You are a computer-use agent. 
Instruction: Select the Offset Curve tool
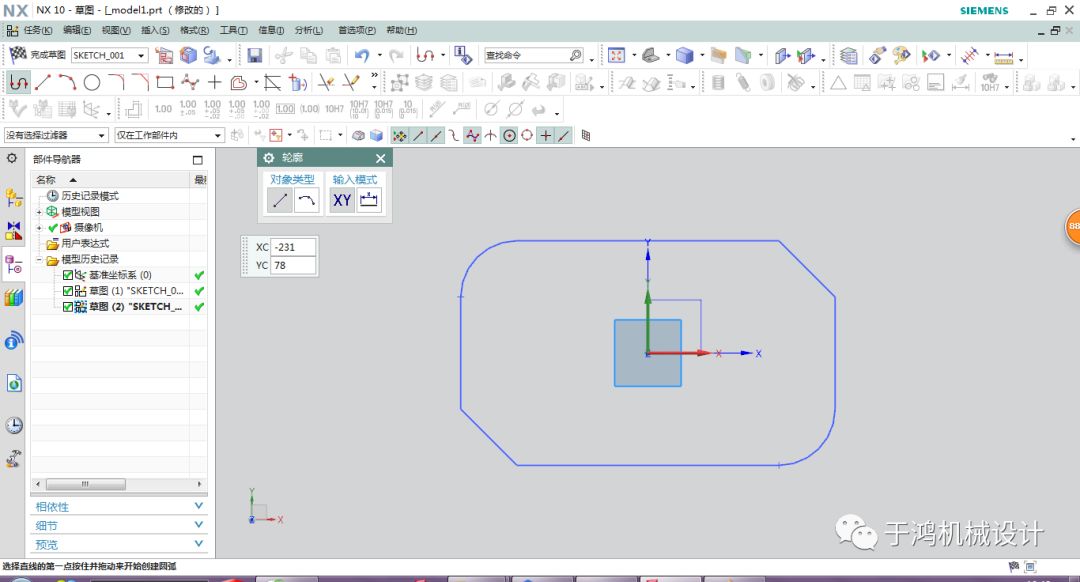point(238,83)
